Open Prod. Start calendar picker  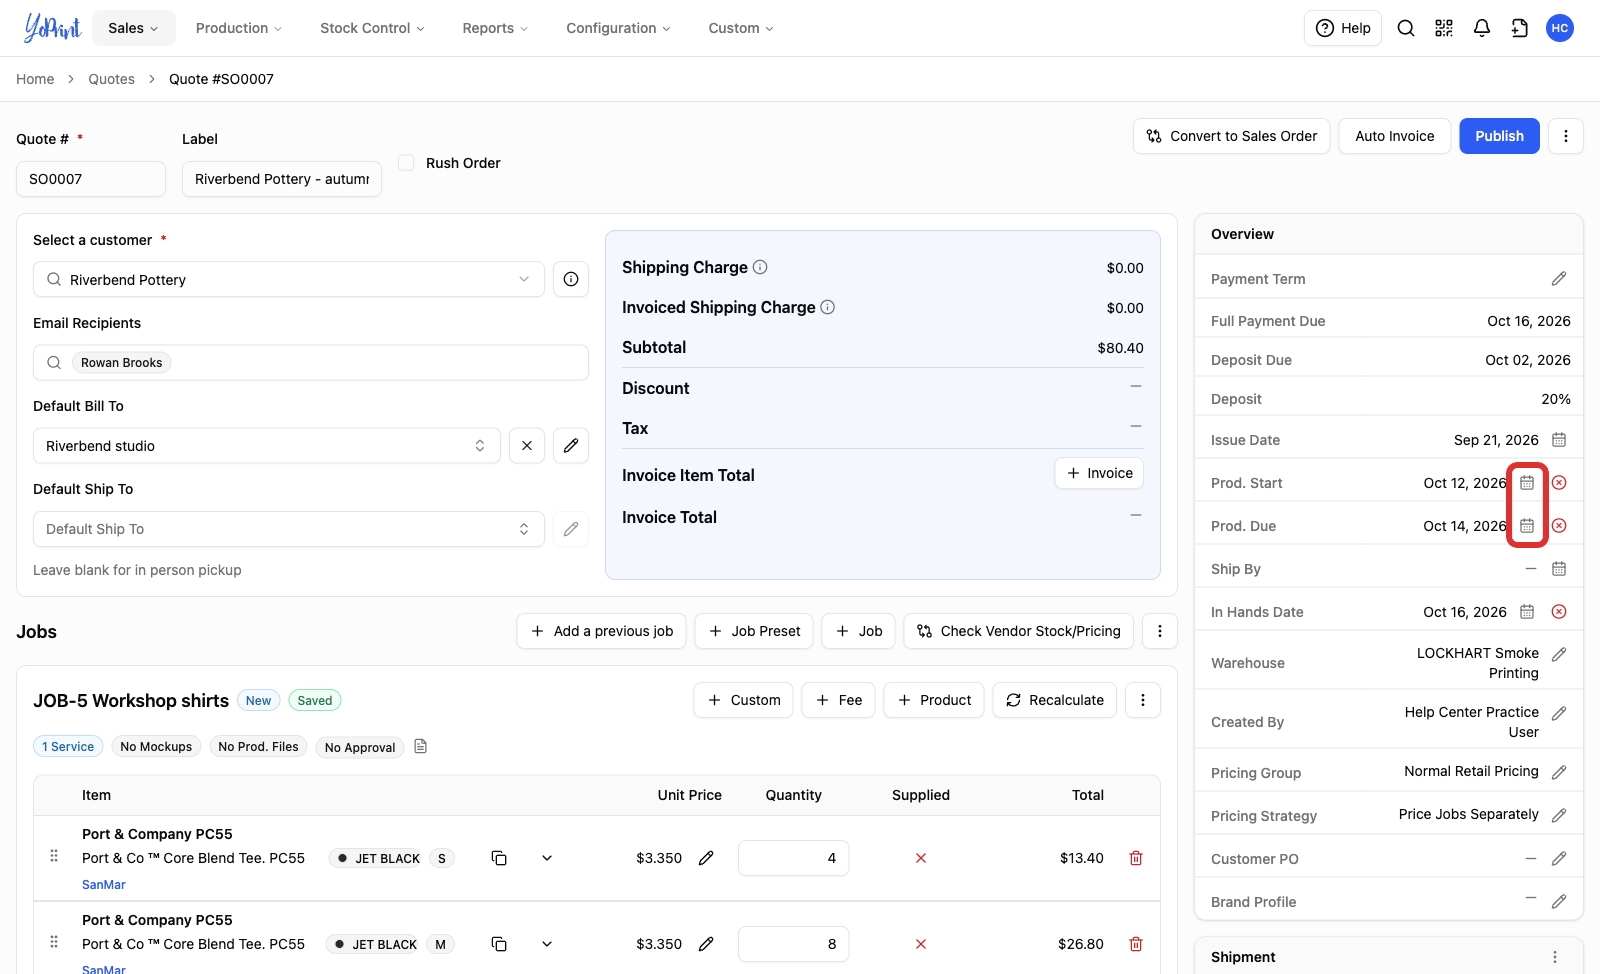click(1527, 483)
